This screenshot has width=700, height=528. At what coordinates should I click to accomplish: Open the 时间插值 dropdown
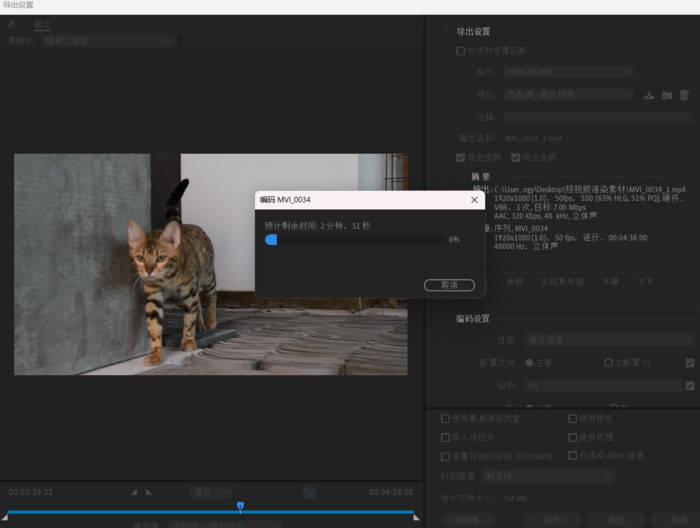pos(549,476)
